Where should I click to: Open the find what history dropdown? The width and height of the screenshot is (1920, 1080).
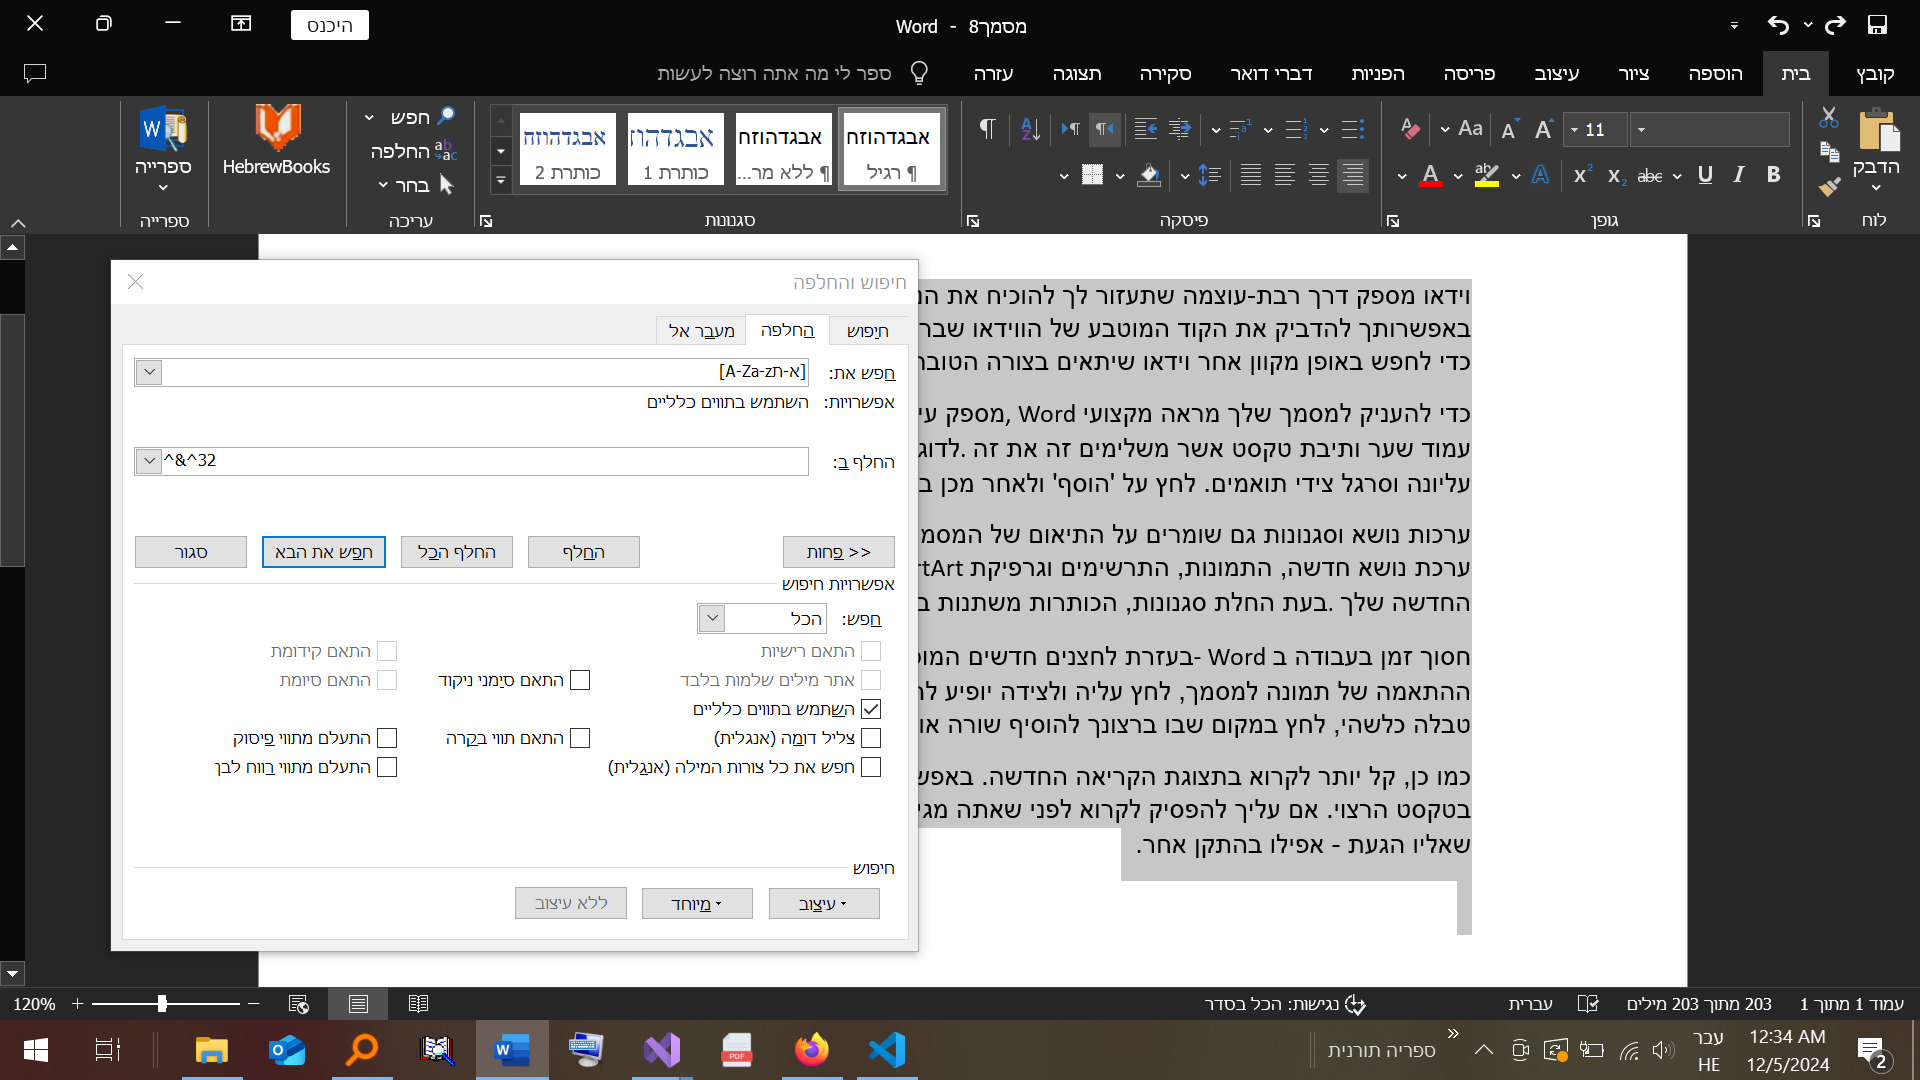pos(149,372)
